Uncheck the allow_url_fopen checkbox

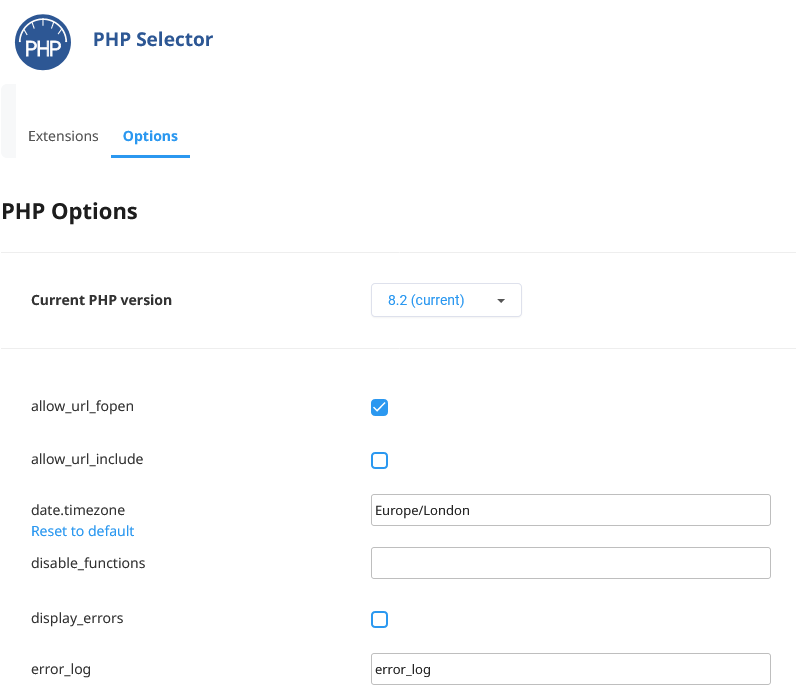[x=379, y=407]
